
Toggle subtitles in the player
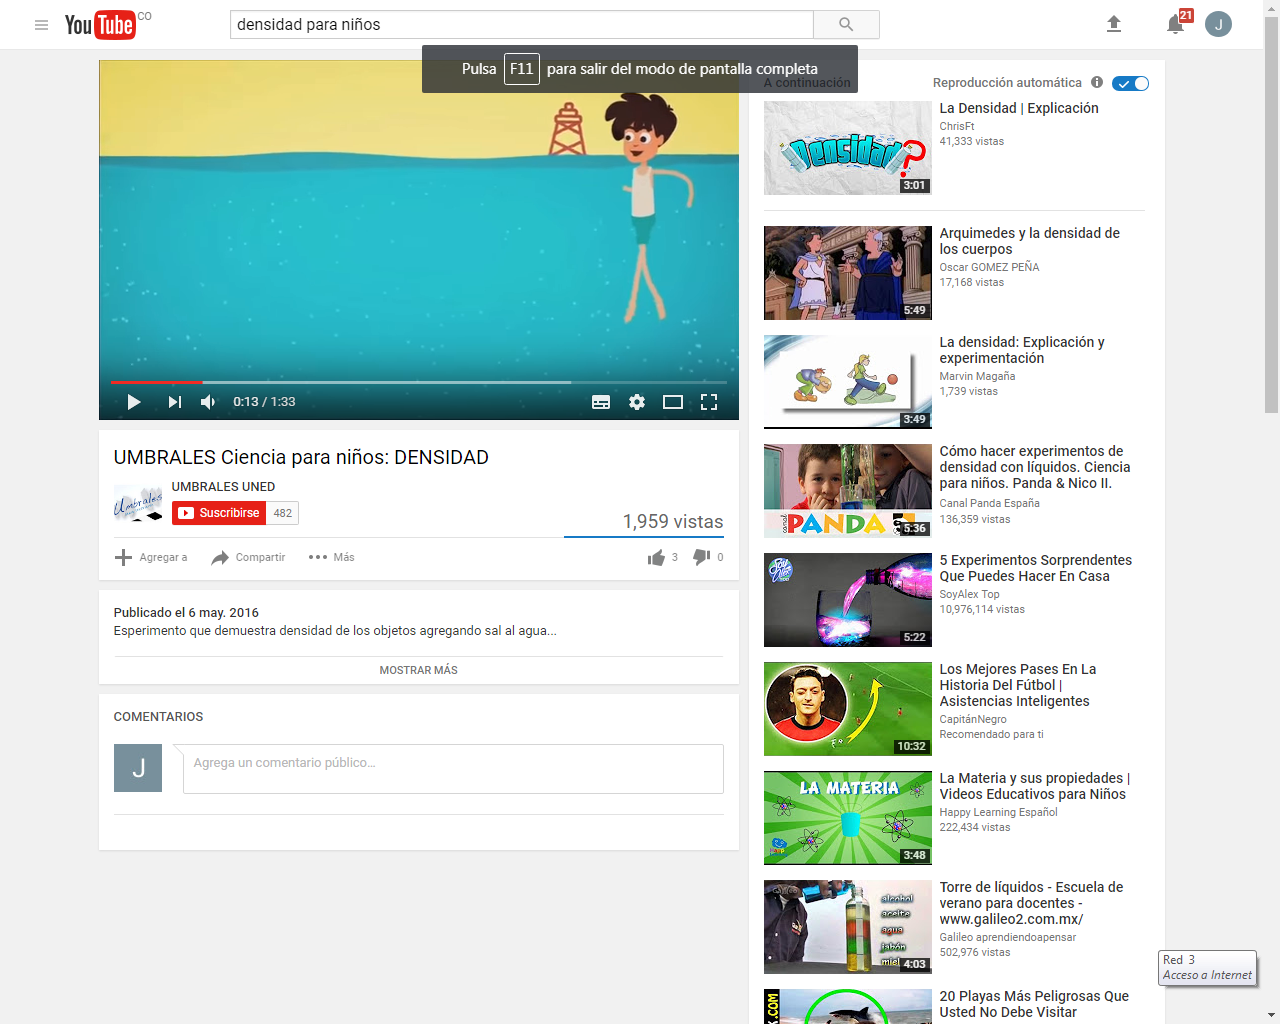tap(601, 402)
